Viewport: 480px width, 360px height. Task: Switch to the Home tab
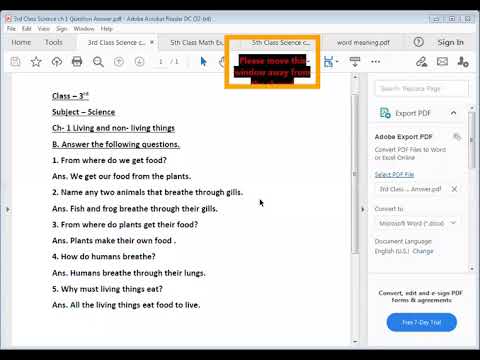coord(21,42)
